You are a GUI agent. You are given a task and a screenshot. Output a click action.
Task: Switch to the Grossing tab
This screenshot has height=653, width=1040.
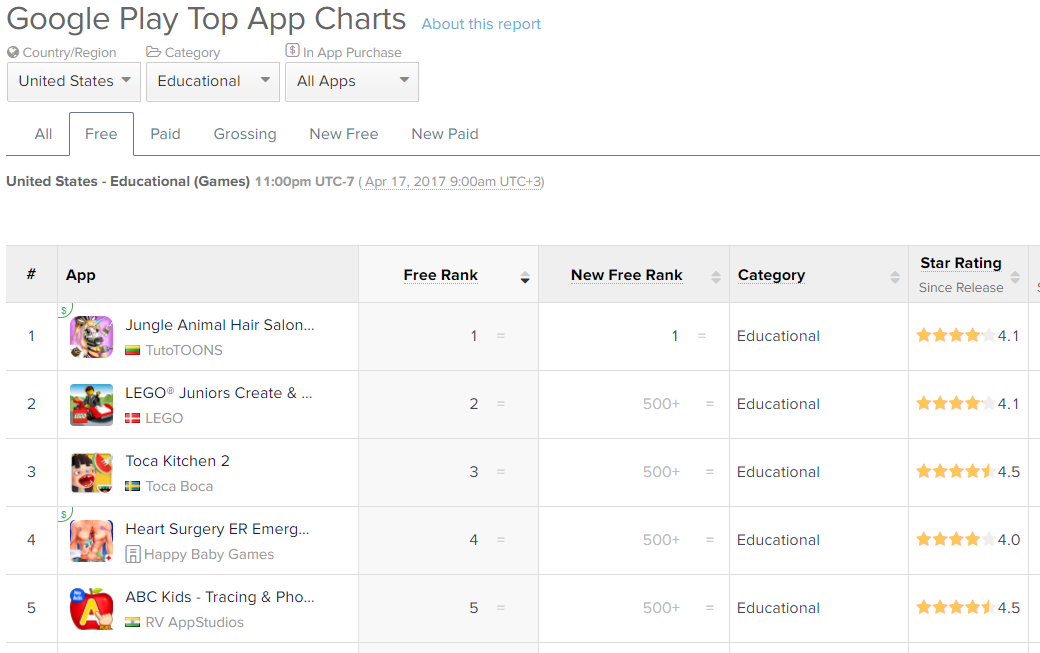tap(245, 134)
